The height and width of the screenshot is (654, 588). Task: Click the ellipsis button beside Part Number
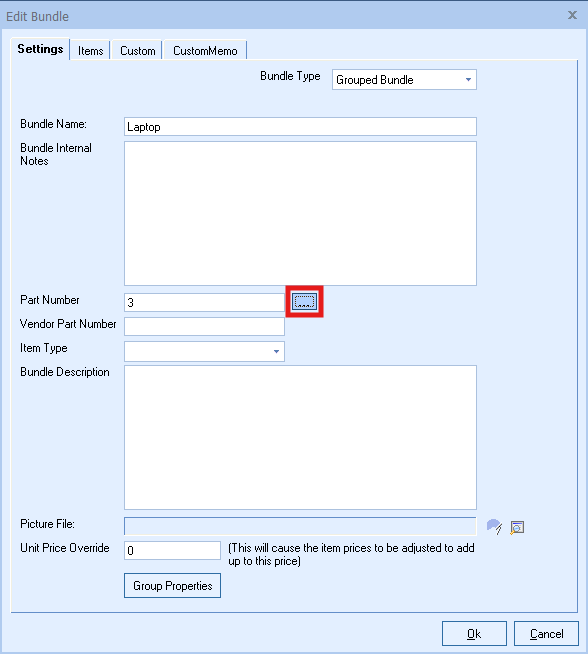coord(304,302)
